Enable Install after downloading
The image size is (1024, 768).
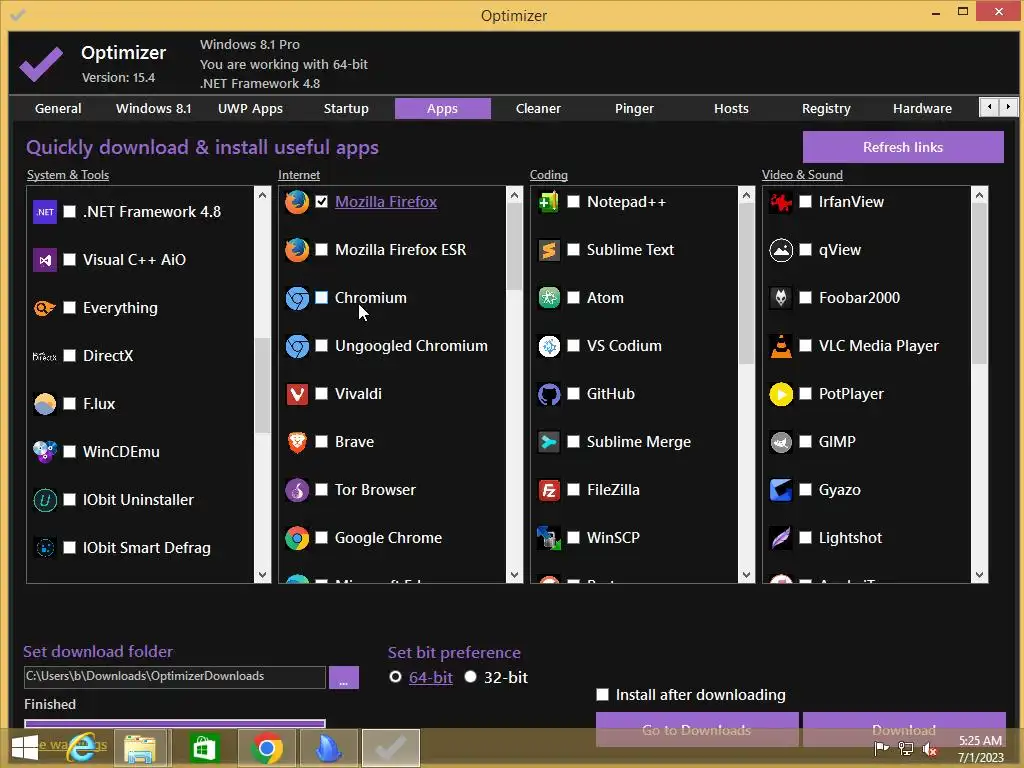tap(602, 694)
